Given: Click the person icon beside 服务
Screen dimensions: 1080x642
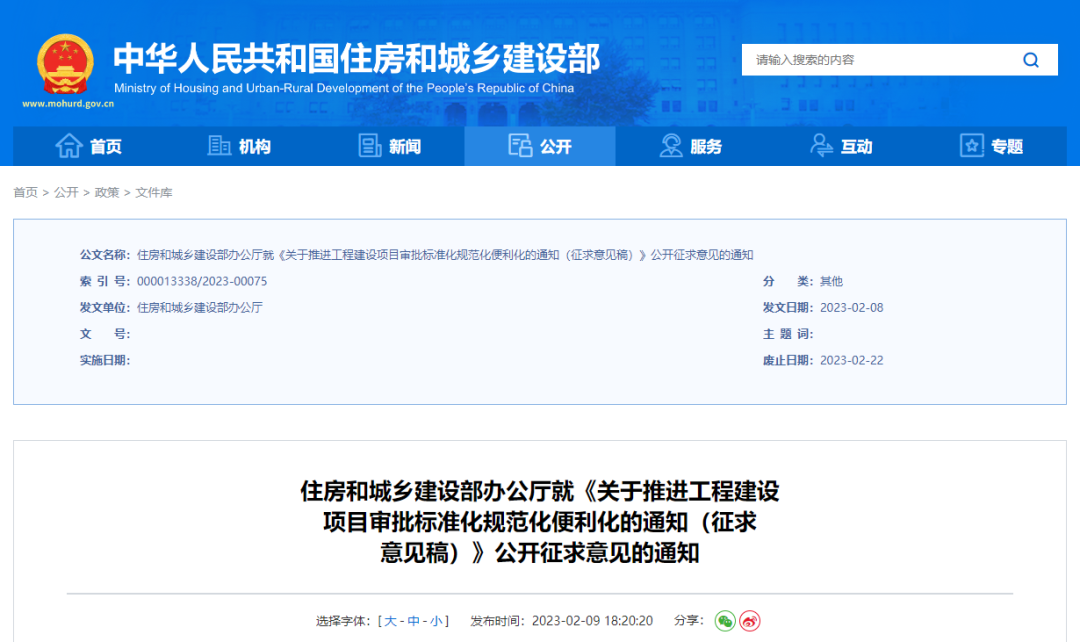Looking at the screenshot, I should pyautogui.click(x=670, y=146).
